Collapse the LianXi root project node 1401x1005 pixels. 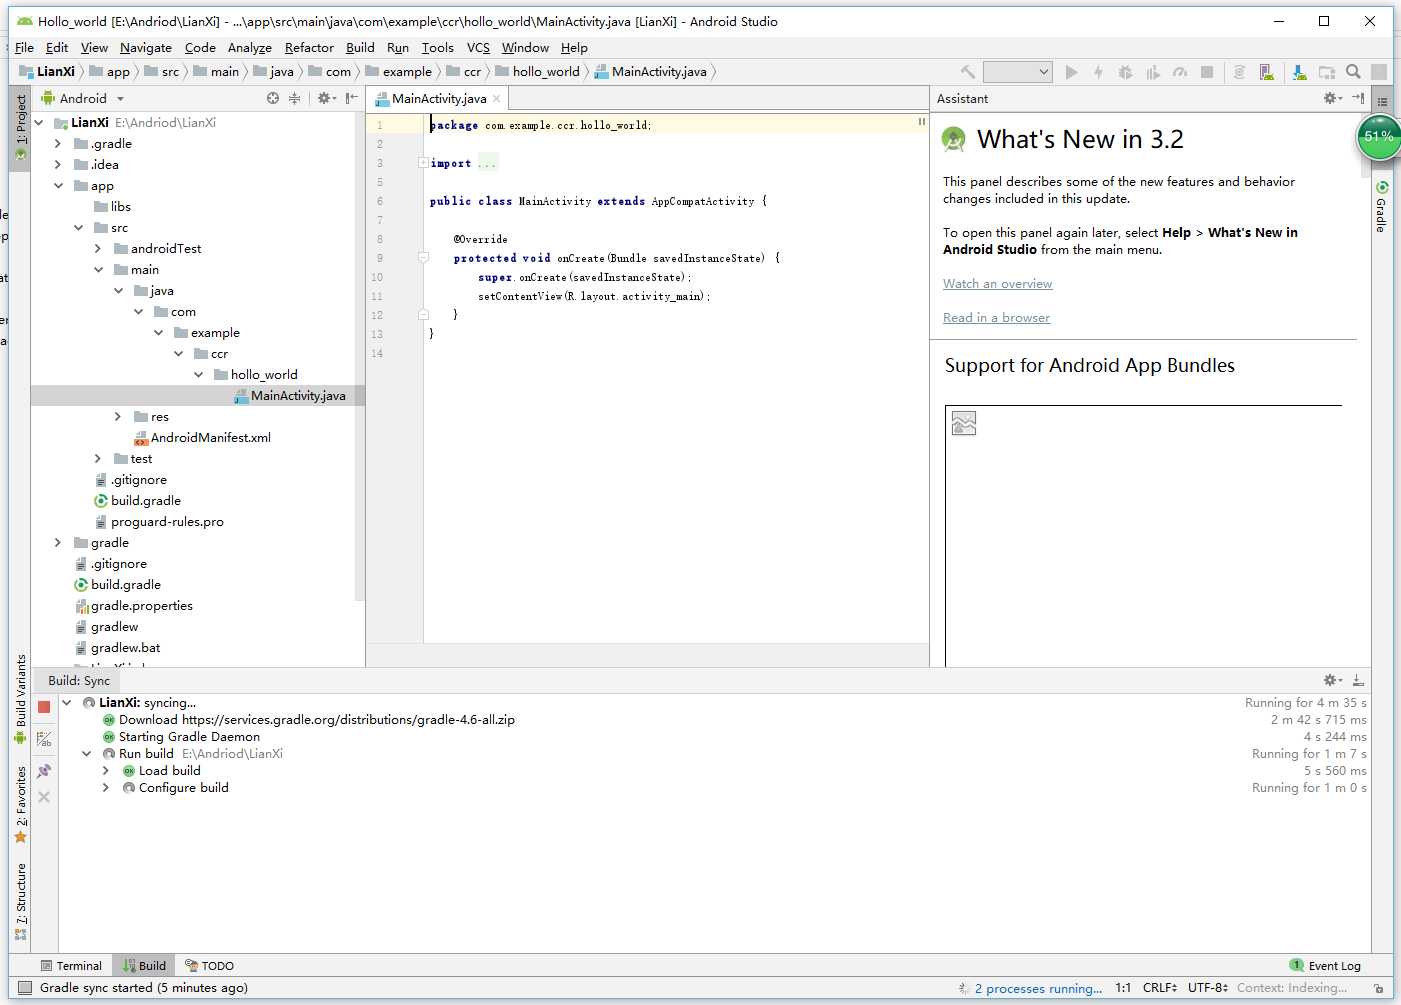(x=39, y=123)
